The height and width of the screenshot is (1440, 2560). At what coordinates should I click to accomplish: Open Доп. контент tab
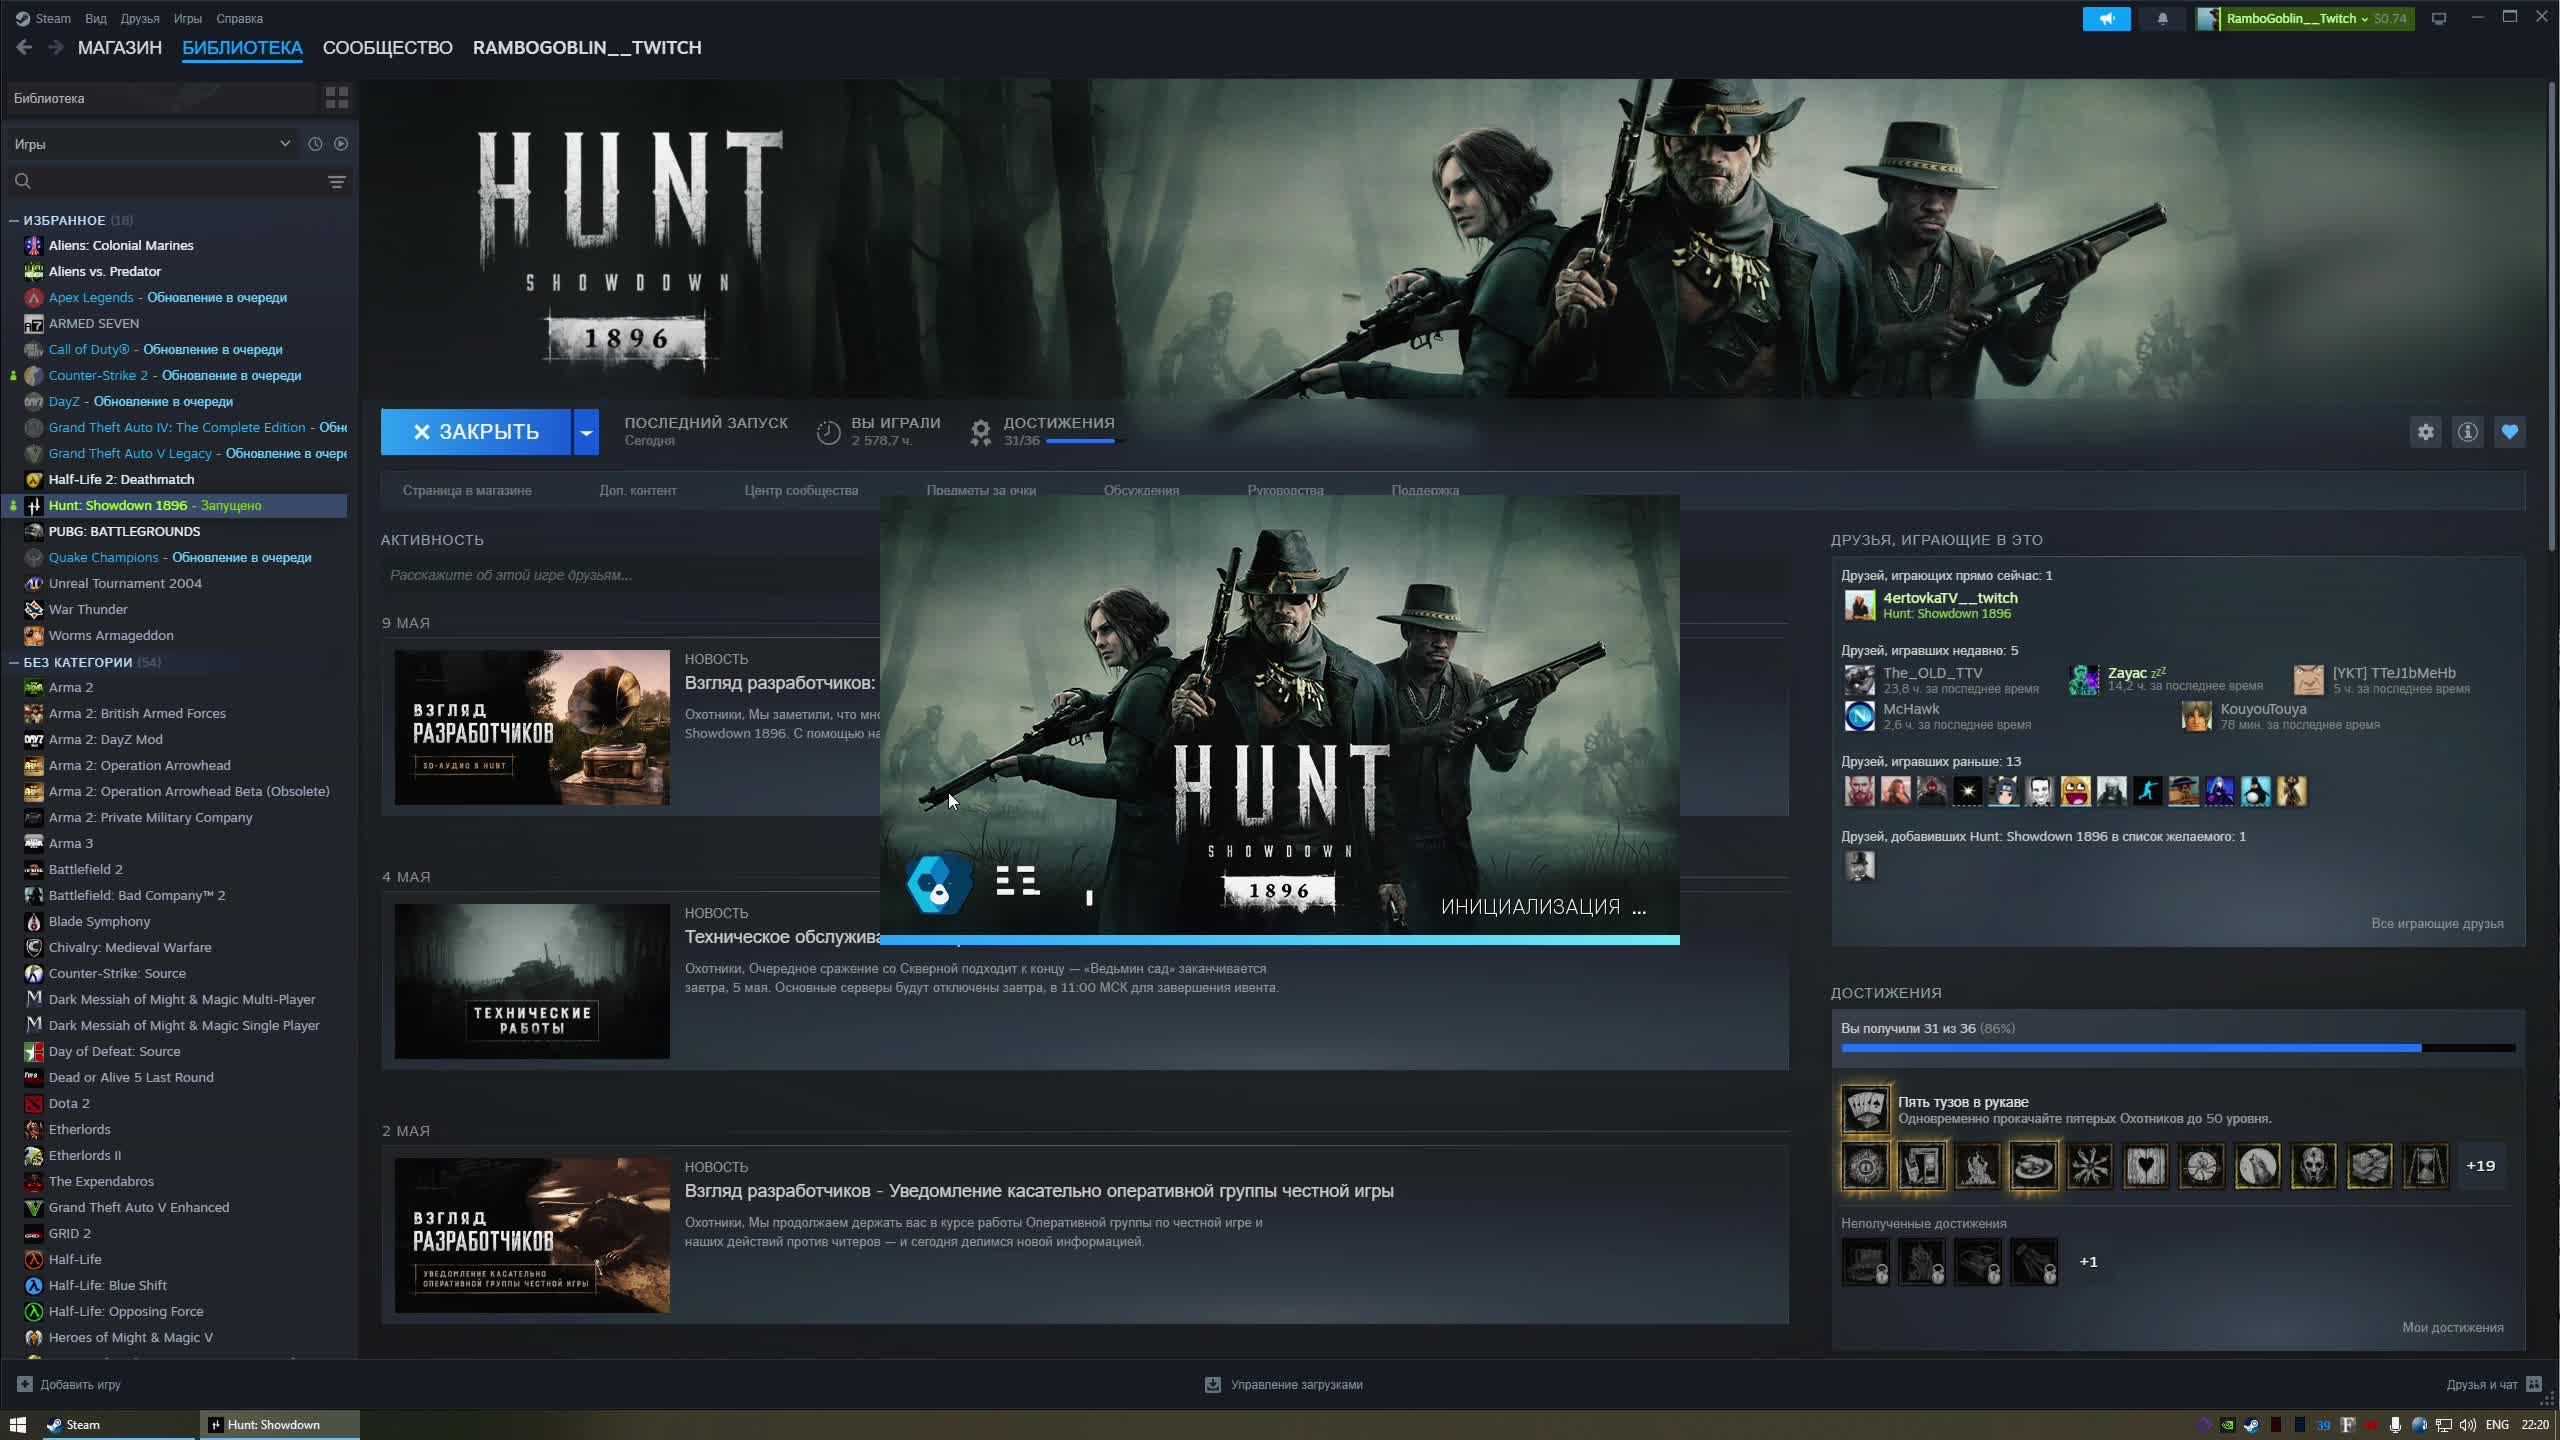[638, 490]
